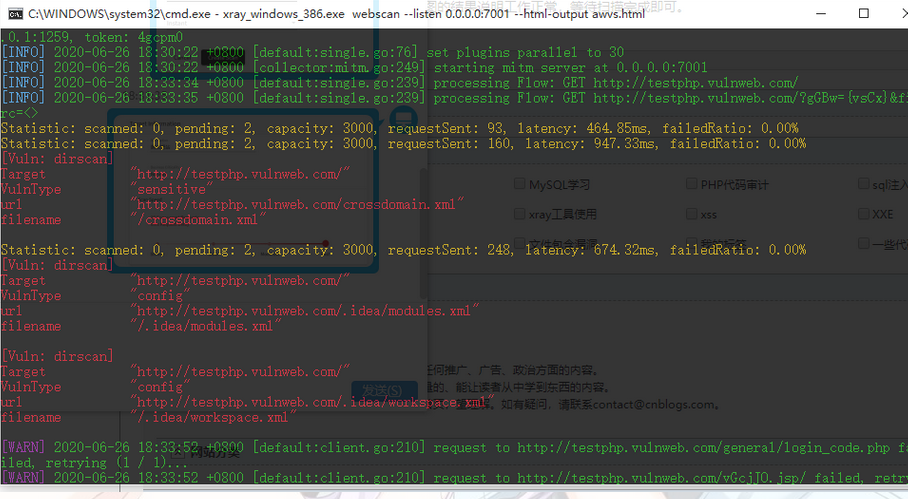Tick the MySQL学习 checkbox

tap(519, 184)
